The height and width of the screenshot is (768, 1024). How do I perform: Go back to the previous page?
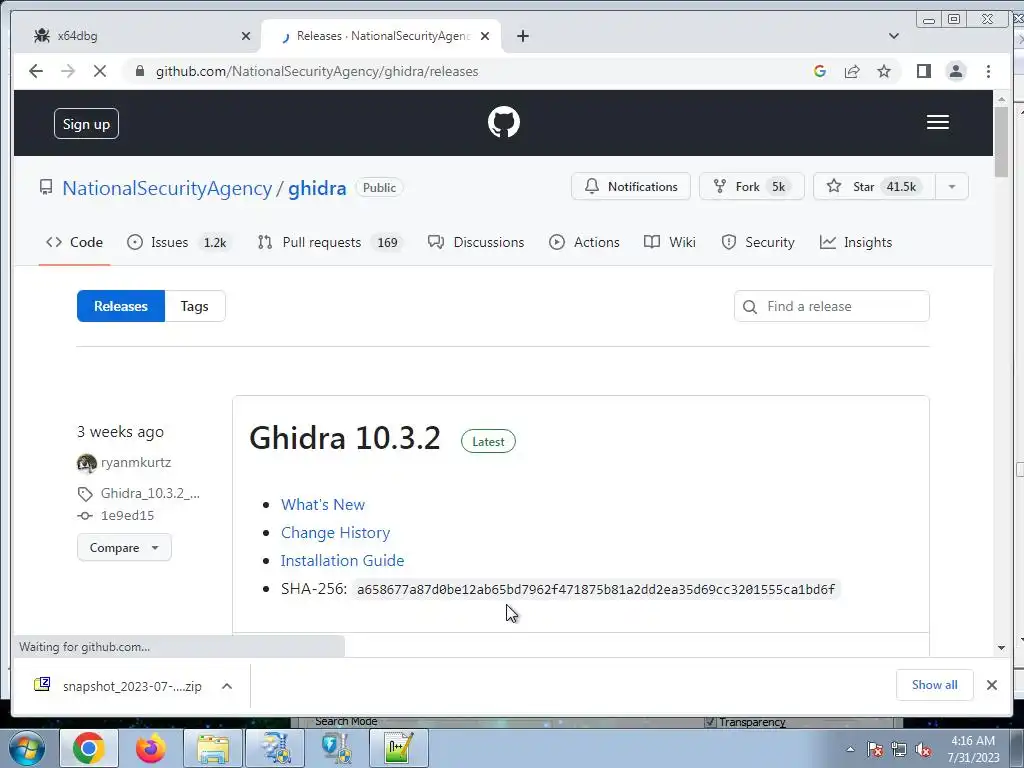tap(36, 71)
